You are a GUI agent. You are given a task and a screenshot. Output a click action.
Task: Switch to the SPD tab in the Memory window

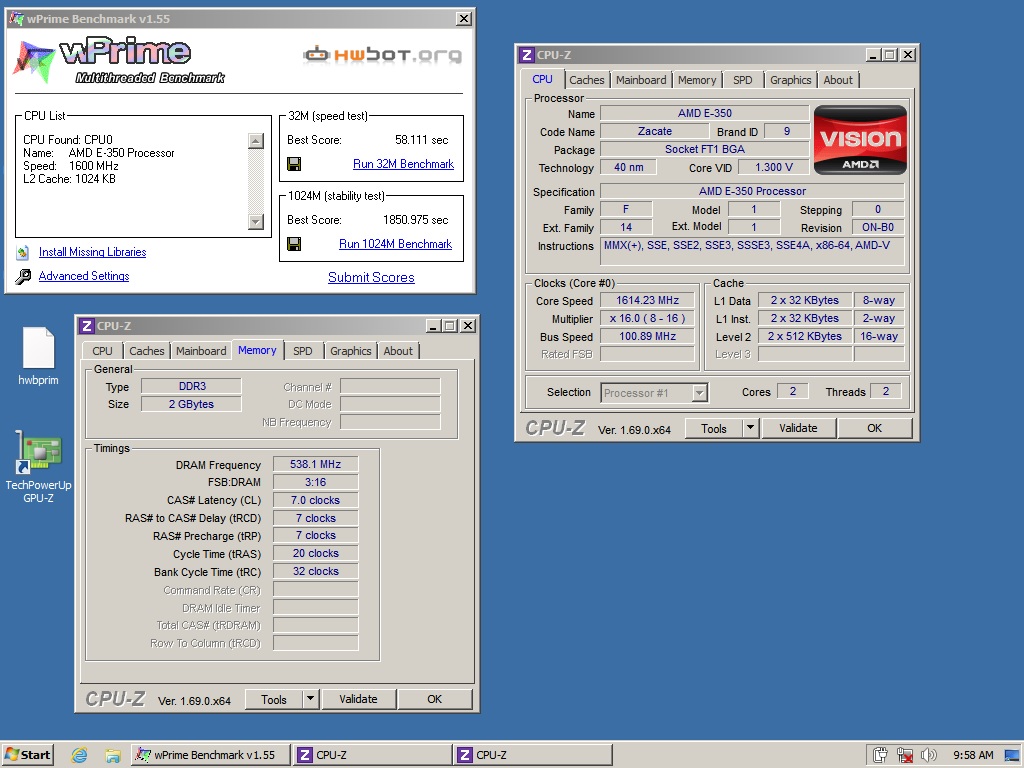coord(302,351)
